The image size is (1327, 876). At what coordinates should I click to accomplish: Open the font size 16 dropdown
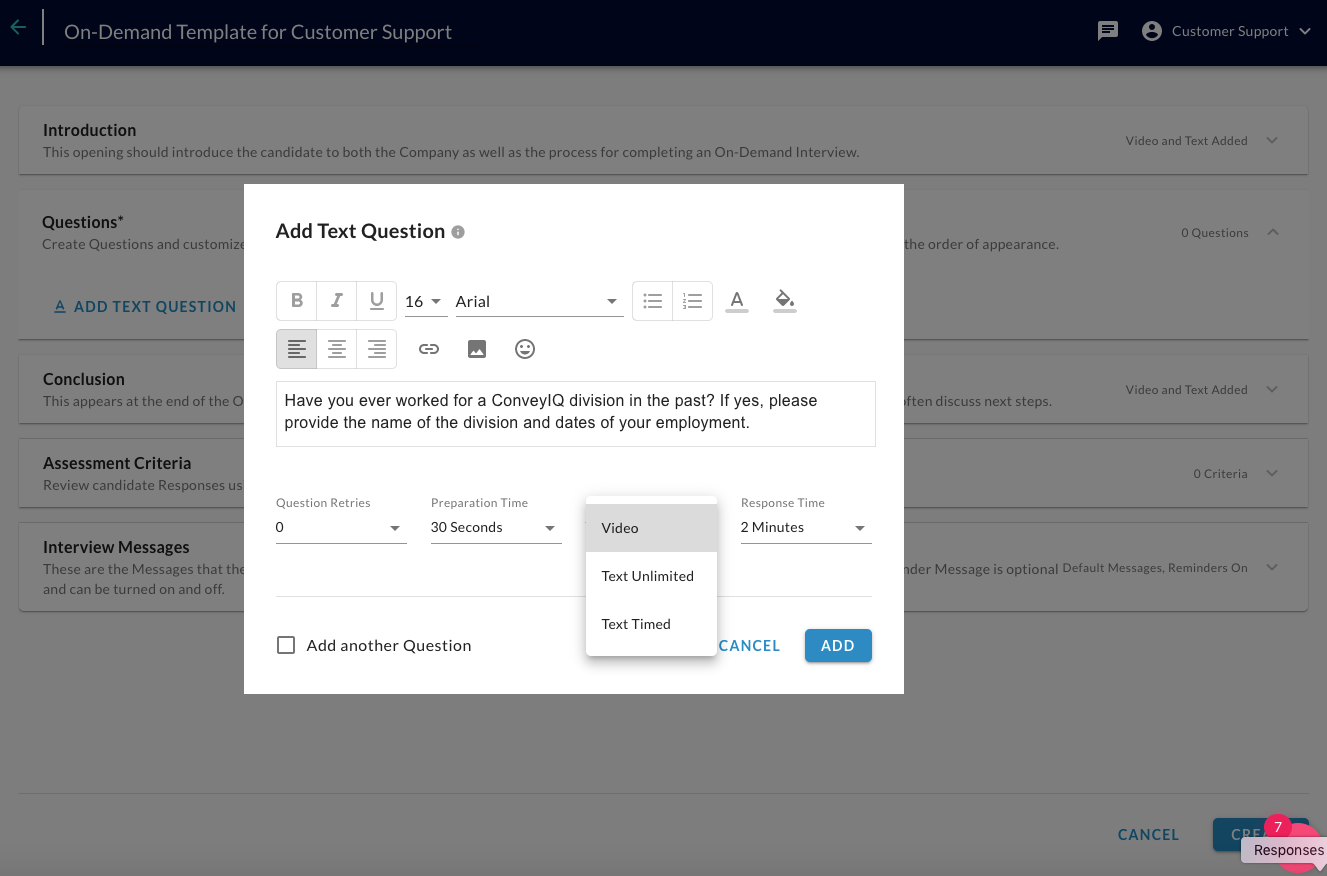click(425, 301)
